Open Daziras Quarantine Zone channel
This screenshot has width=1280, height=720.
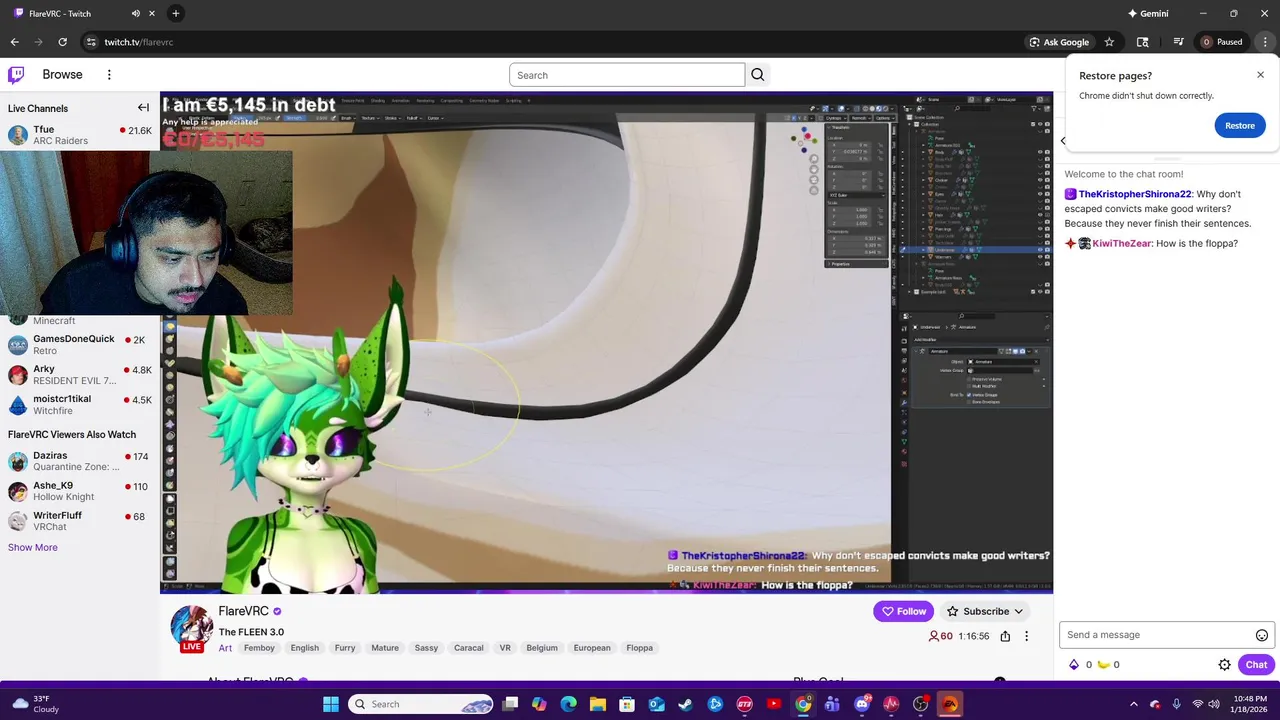coord(80,461)
